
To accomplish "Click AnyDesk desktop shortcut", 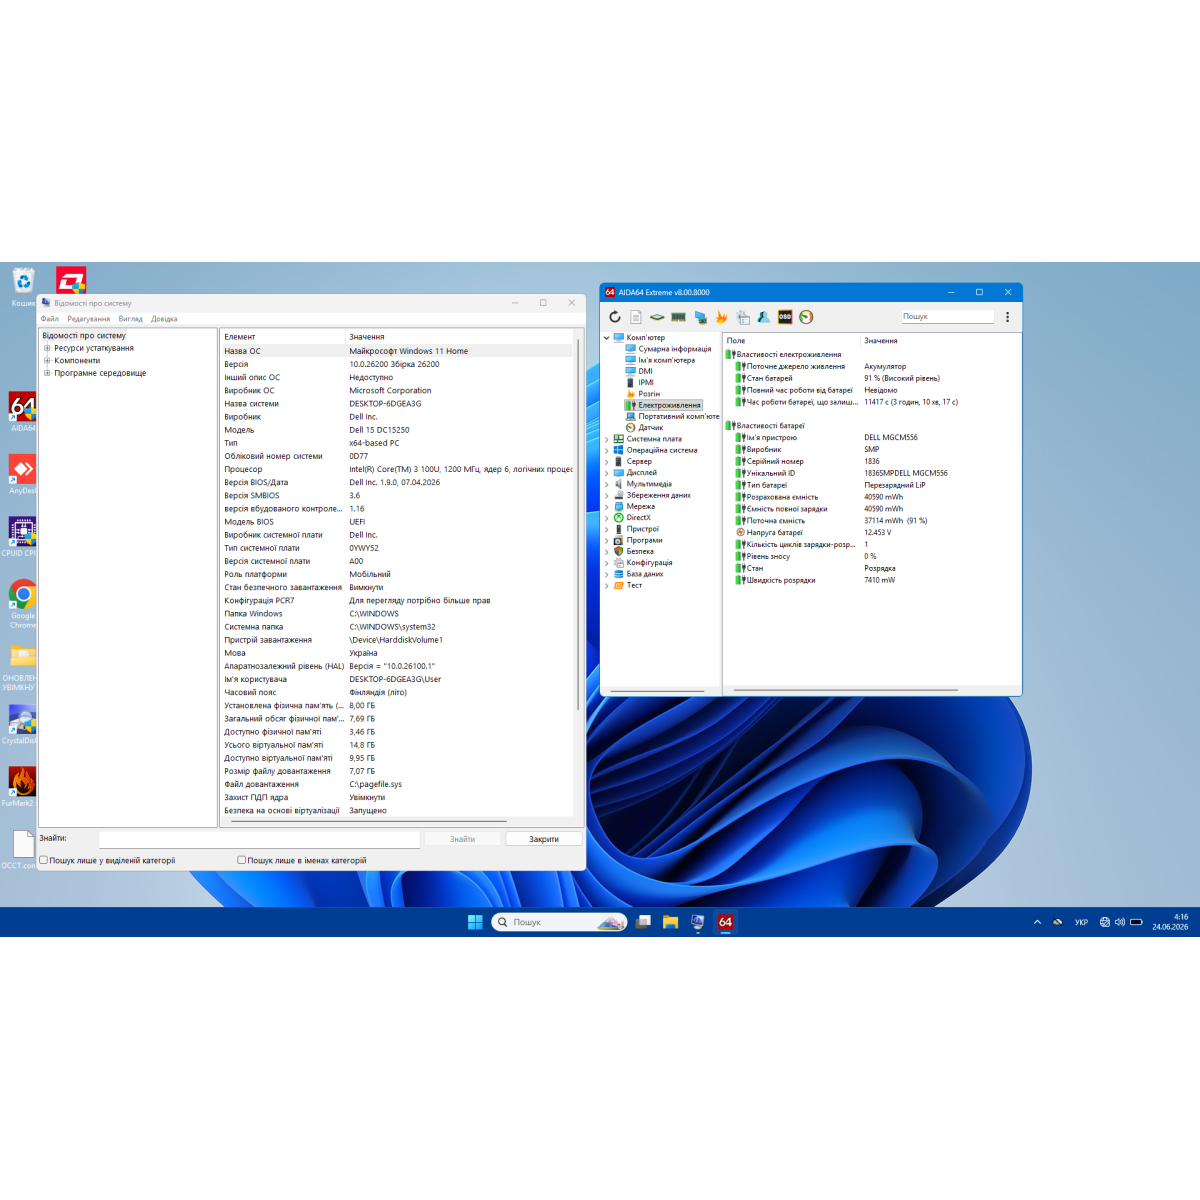I will pyautogui.click(x=22, y=474).
